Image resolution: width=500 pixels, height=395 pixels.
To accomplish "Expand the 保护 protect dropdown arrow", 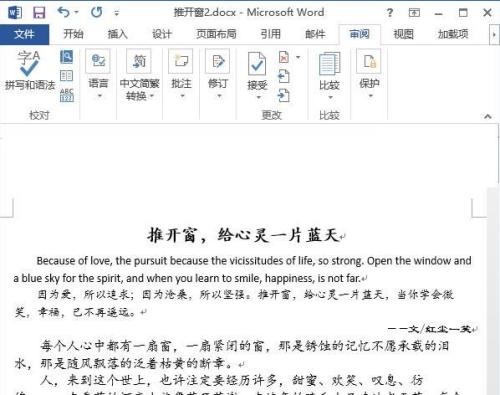I will (370, 96).
